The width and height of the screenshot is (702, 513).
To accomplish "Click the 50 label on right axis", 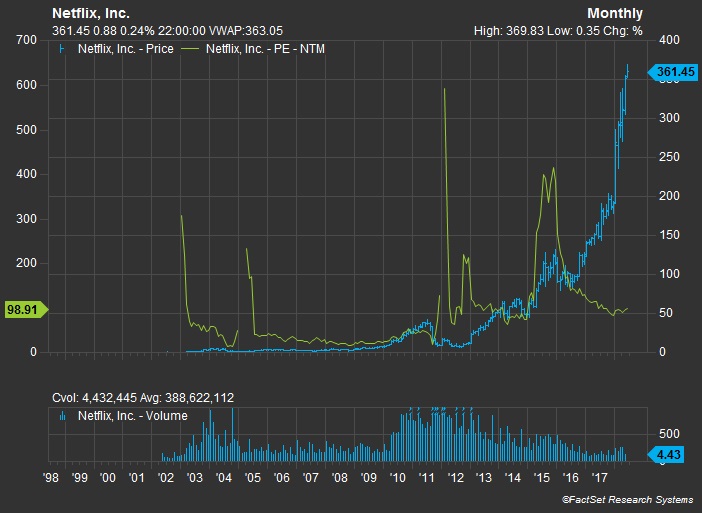I will coord(666,313).
